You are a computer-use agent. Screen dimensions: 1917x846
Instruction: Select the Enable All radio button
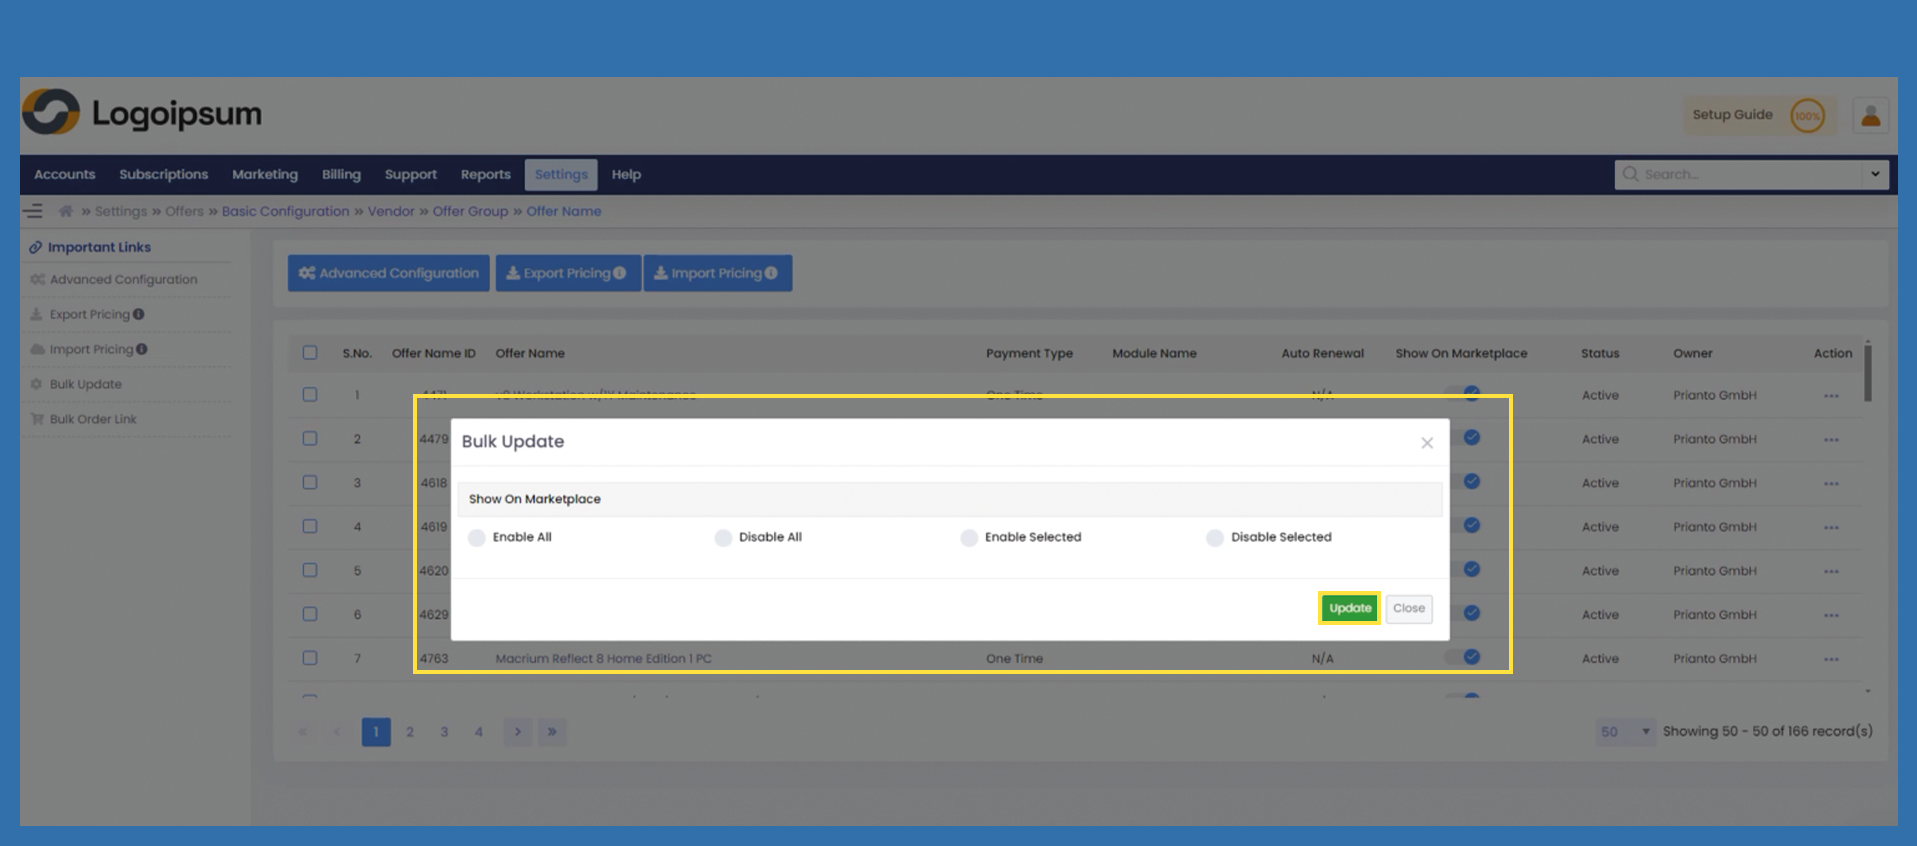pyautogui.click(x=477, y=538)
